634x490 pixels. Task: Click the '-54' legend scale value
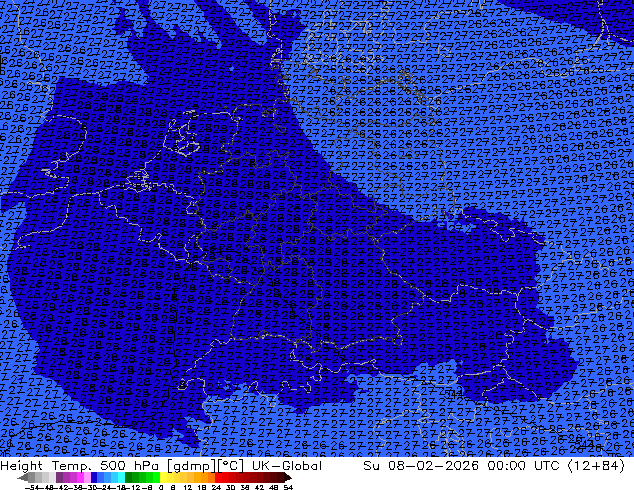point(32,487)
